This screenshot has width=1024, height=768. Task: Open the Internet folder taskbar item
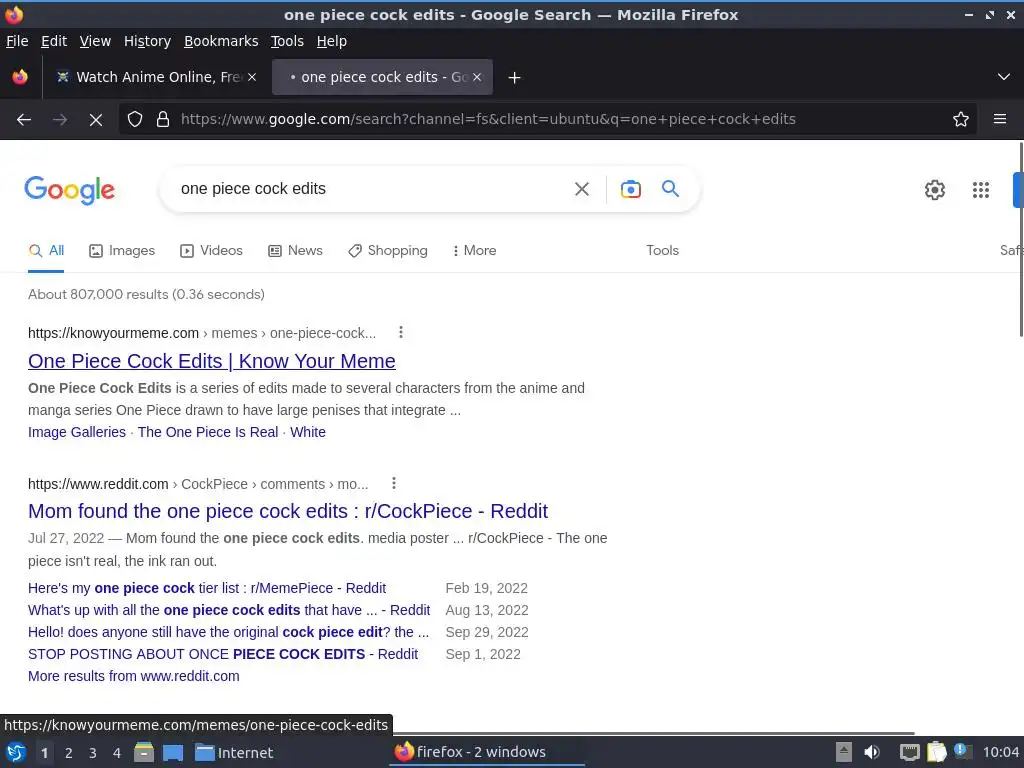[x=234, y=753]
